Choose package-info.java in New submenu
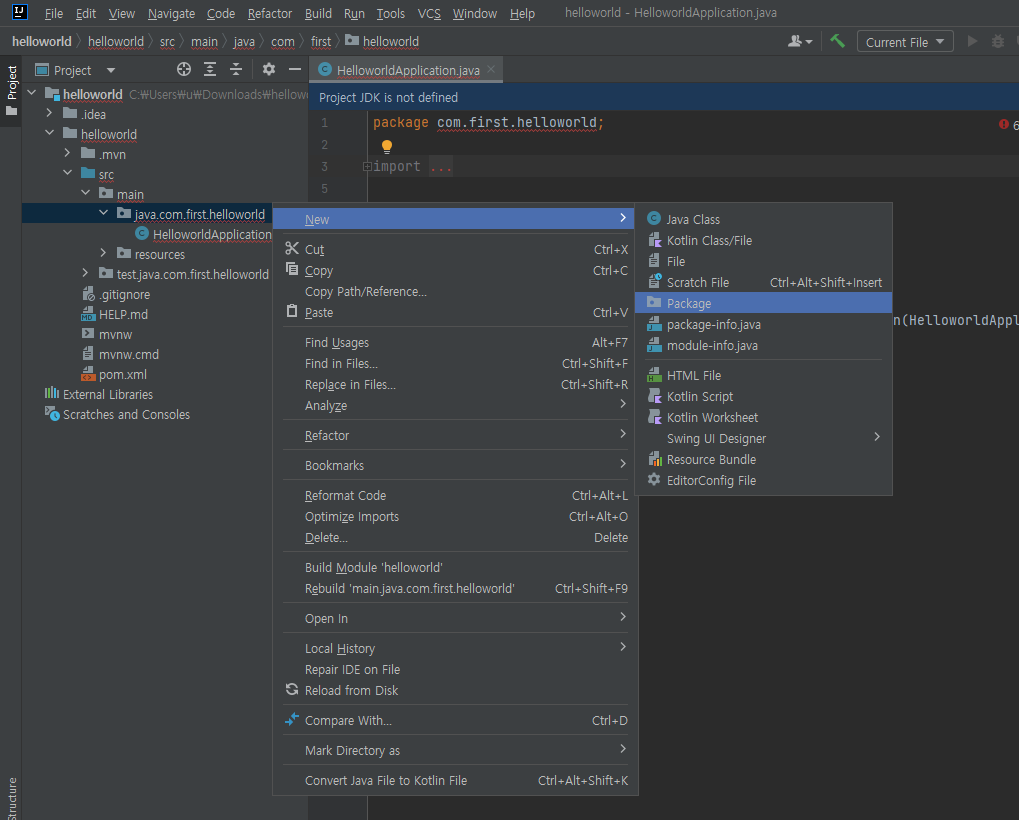 (763, 324)
